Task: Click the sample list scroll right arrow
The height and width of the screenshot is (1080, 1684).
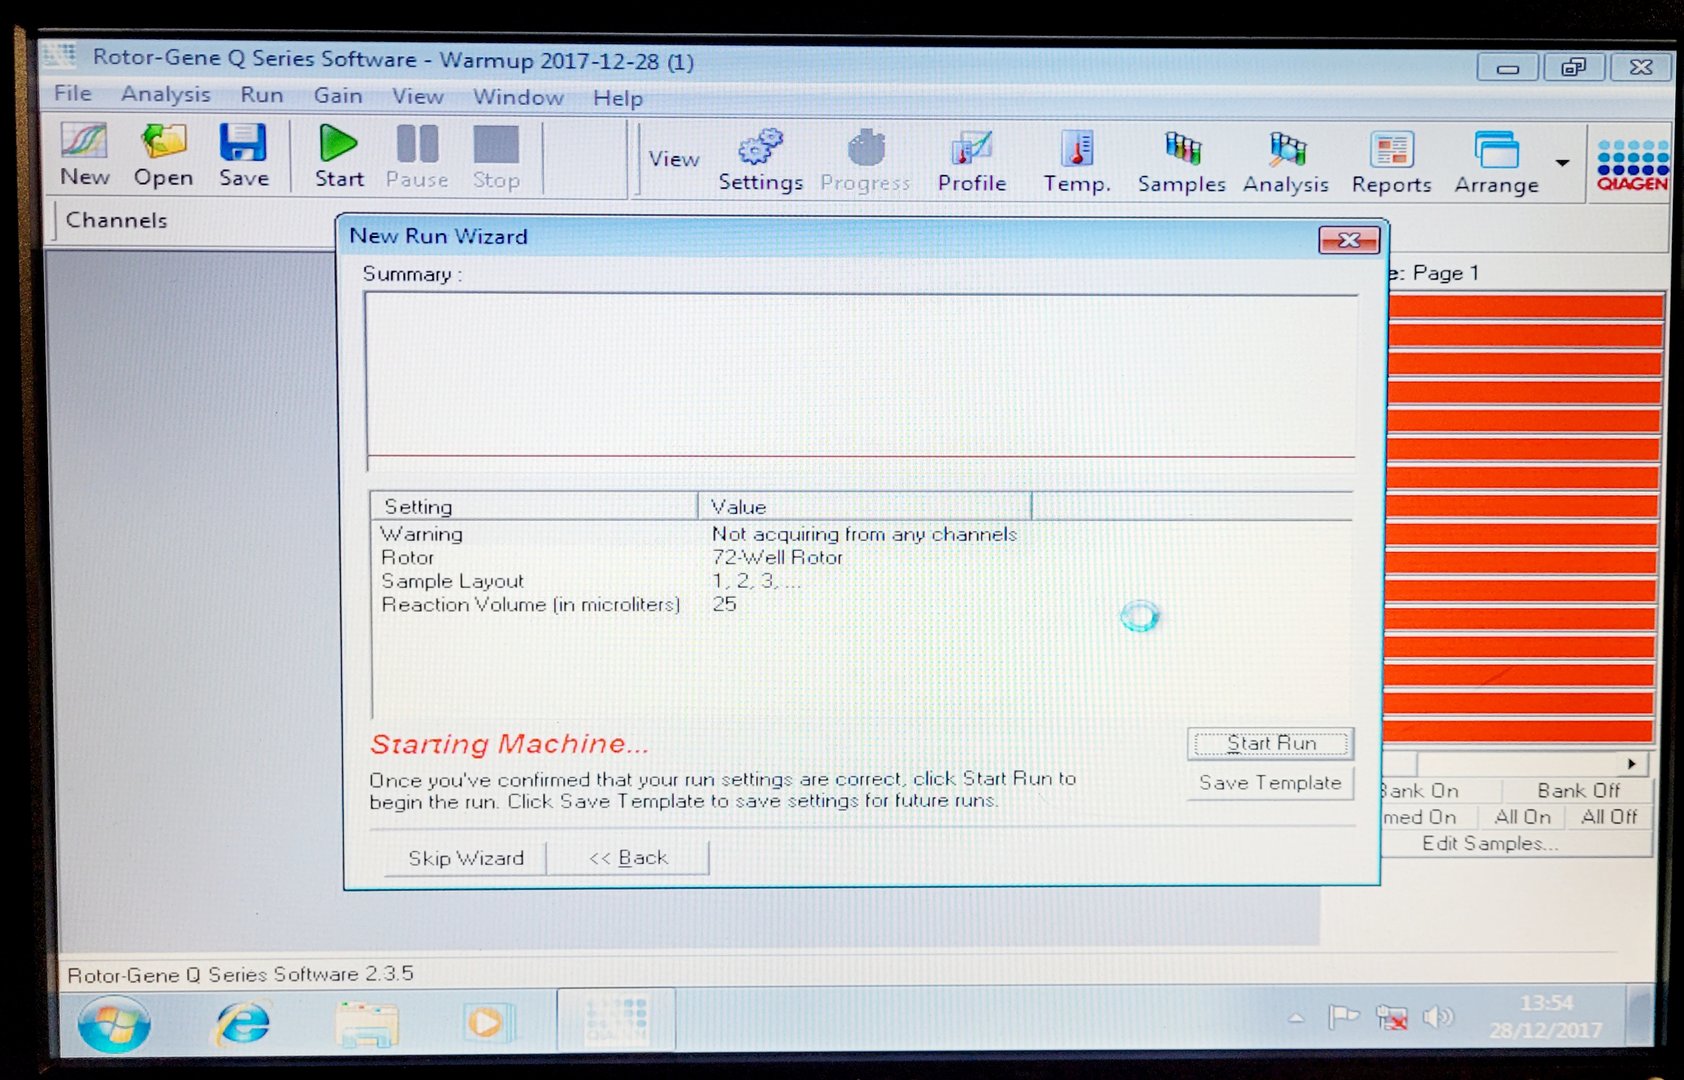Action: (1632, 764)
